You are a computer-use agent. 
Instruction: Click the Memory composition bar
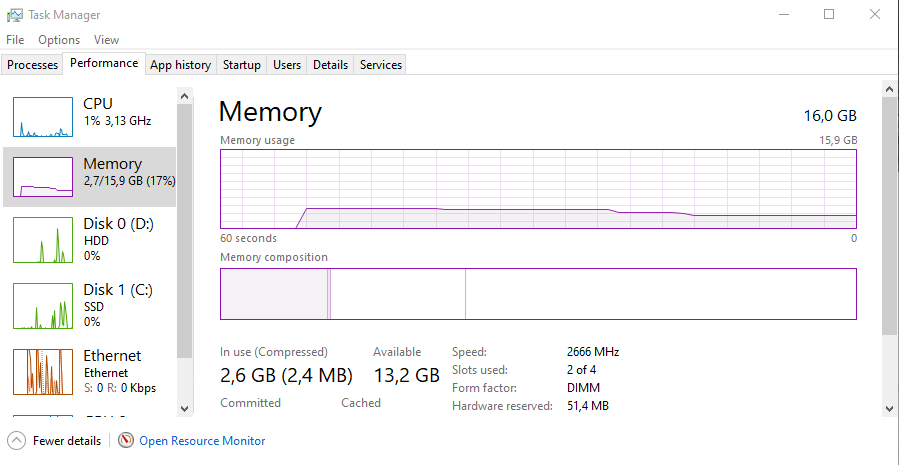538,294
